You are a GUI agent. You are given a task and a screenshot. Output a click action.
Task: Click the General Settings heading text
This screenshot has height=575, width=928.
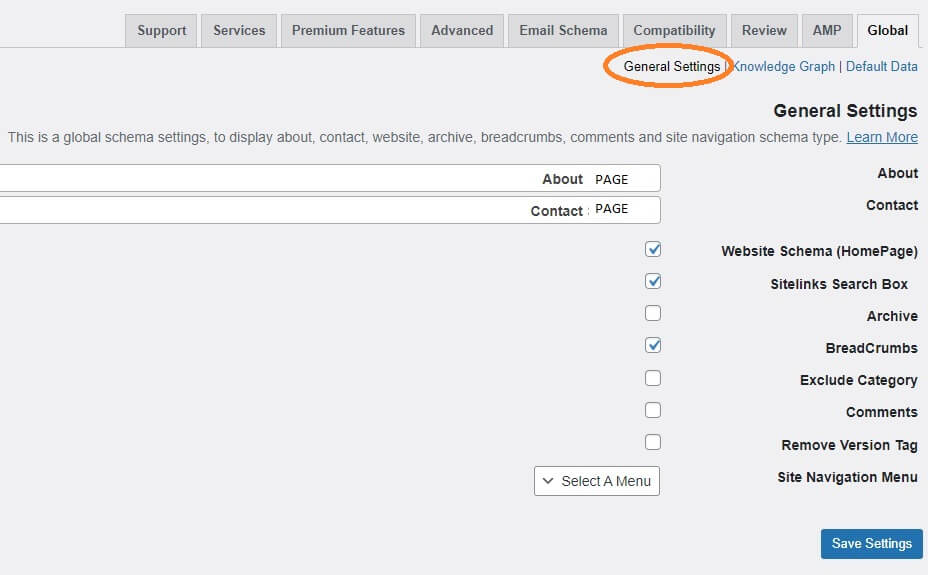tap(845, 111)
